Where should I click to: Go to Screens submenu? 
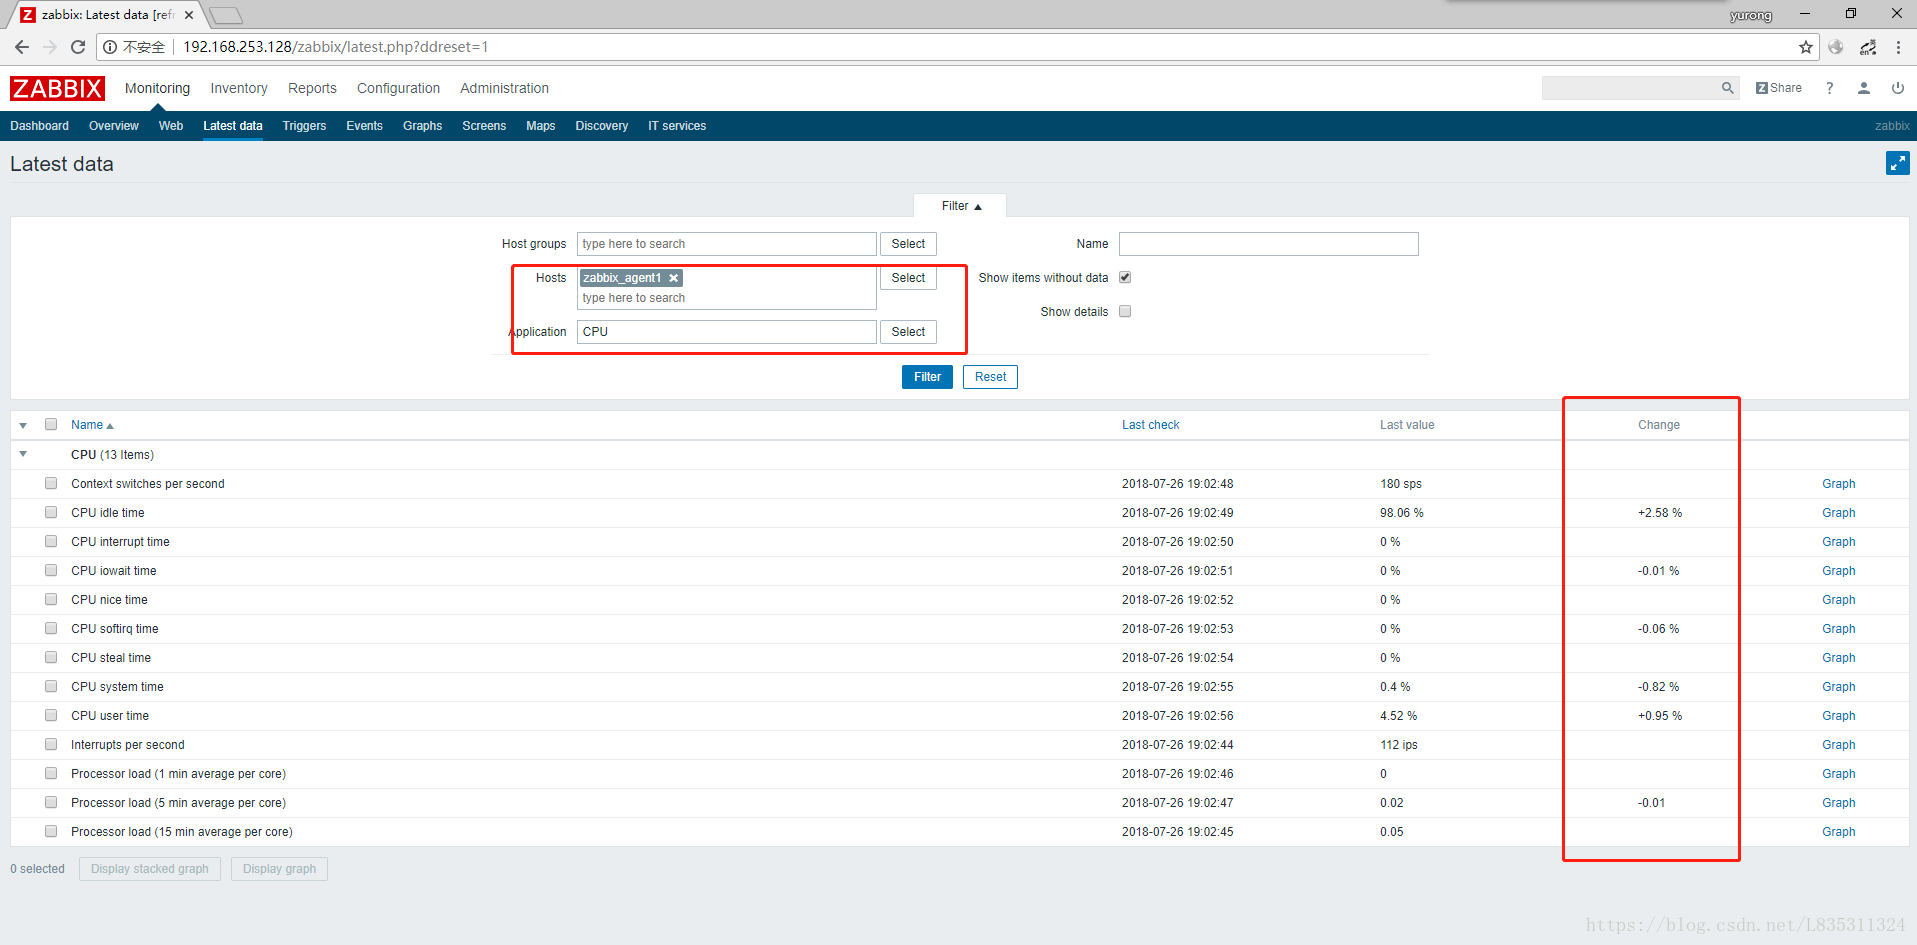click(484, 126)
